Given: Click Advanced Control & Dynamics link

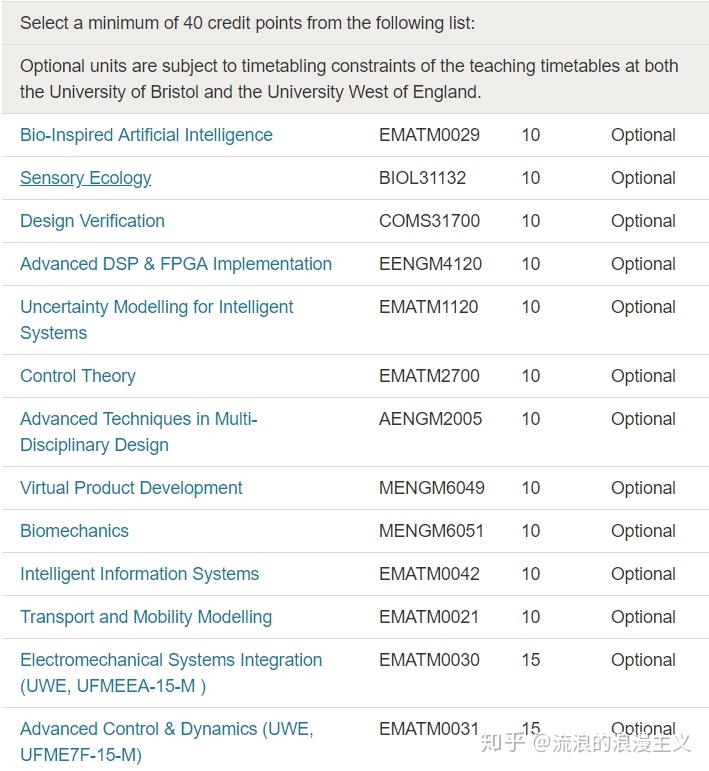Looking at the screenshot, I should (x=166, y=729).
